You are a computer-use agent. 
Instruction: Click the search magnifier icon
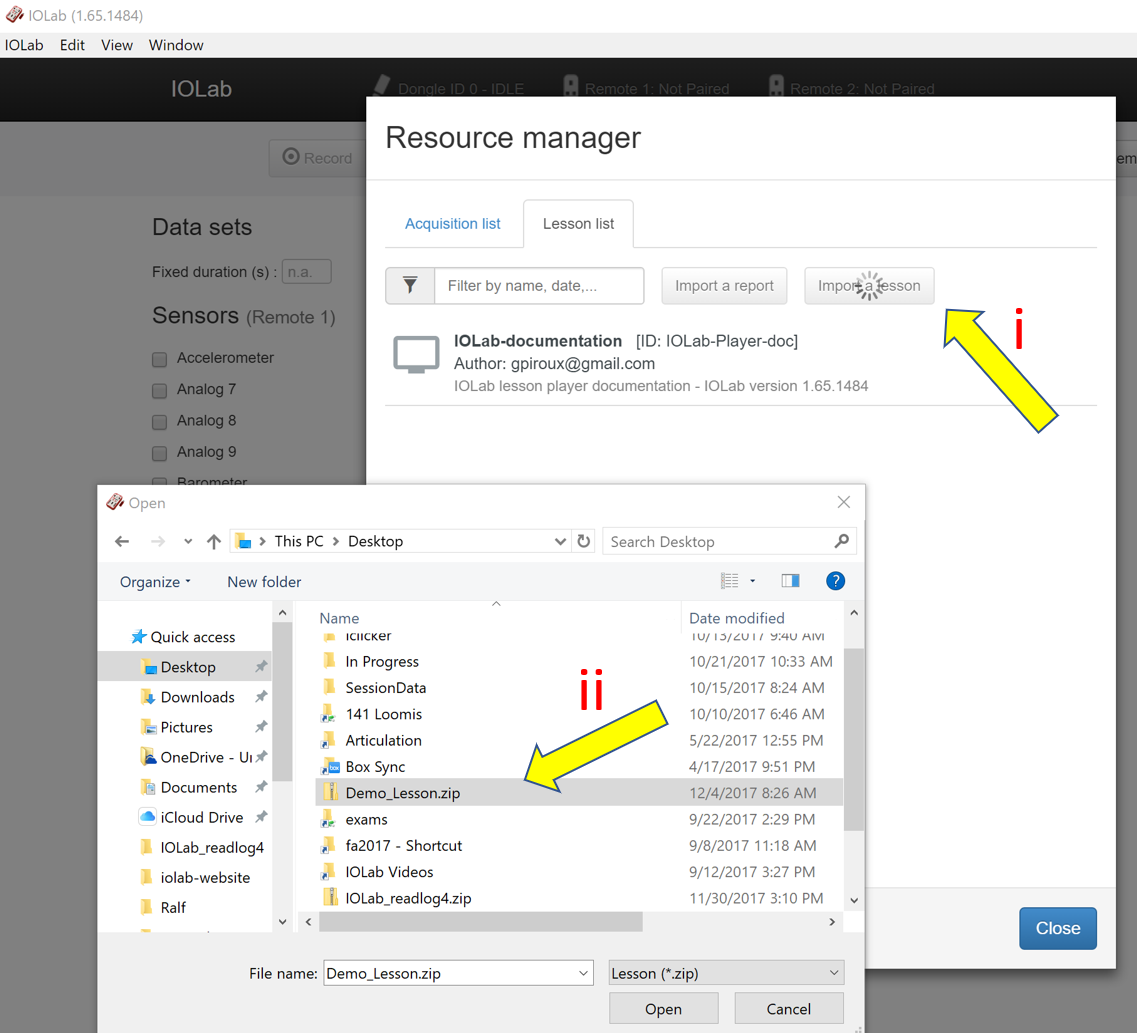point(842,542)
